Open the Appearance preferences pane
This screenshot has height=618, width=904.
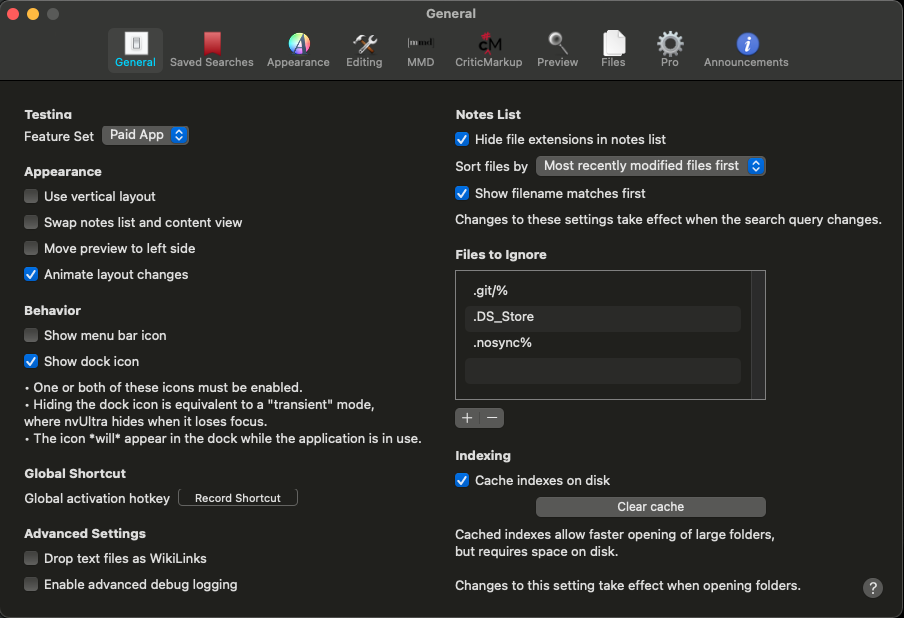click(298, 50)
